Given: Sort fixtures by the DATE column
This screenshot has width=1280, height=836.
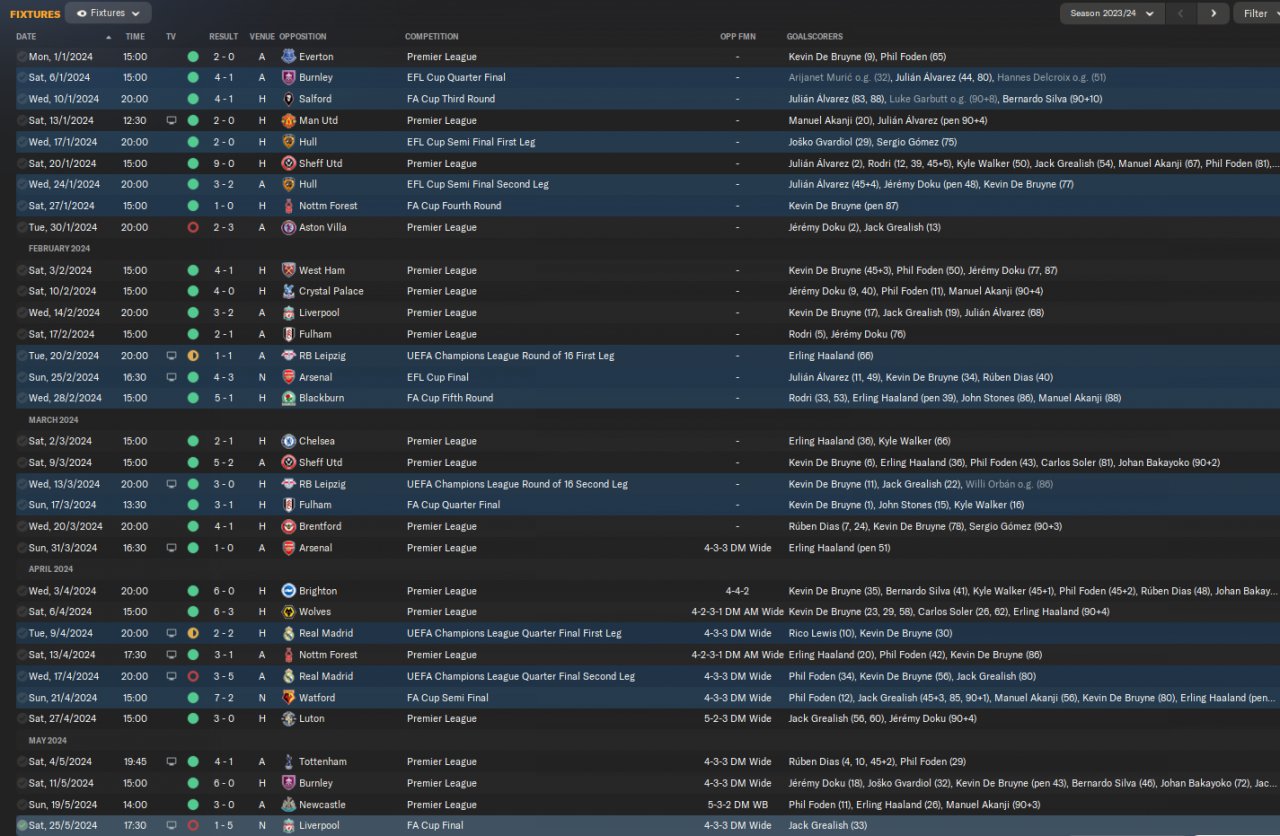Looking at the screenshot, I should (27, 37).
